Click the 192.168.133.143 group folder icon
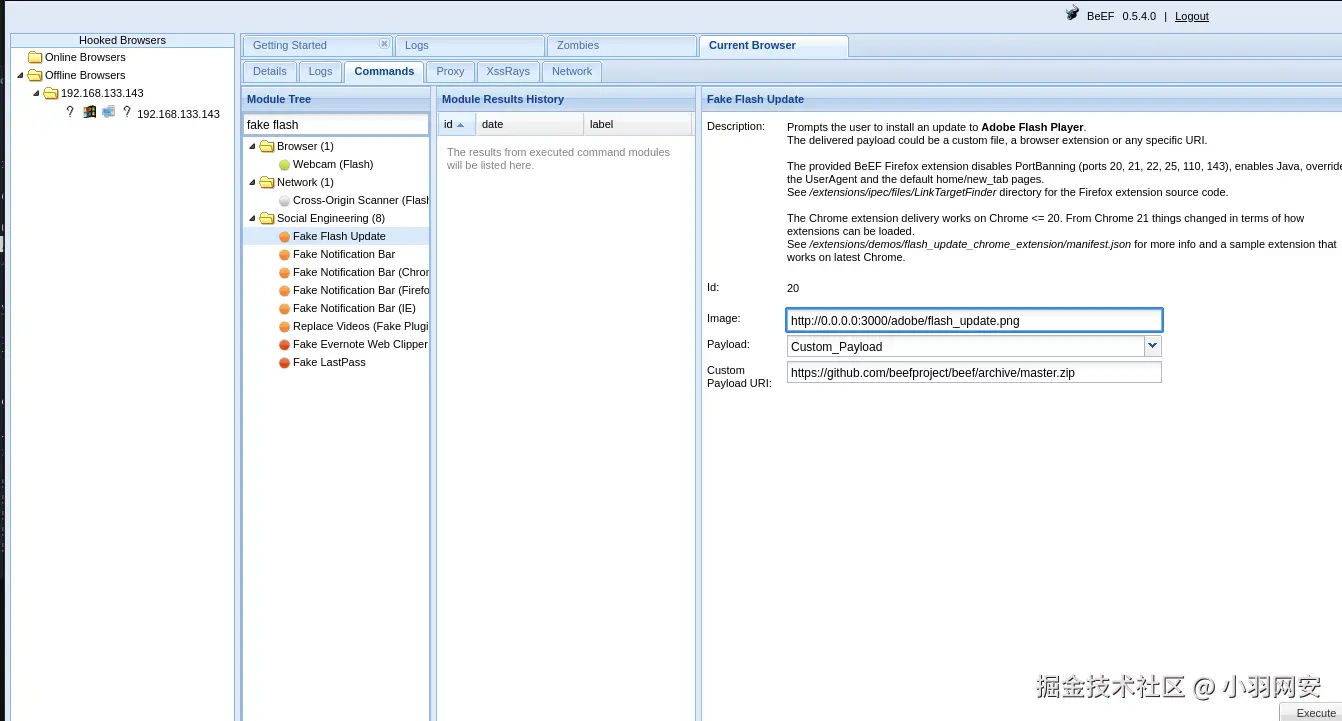Image resolution: width=1342 pixels, height=721 pixels. click(x=51, y=93)
